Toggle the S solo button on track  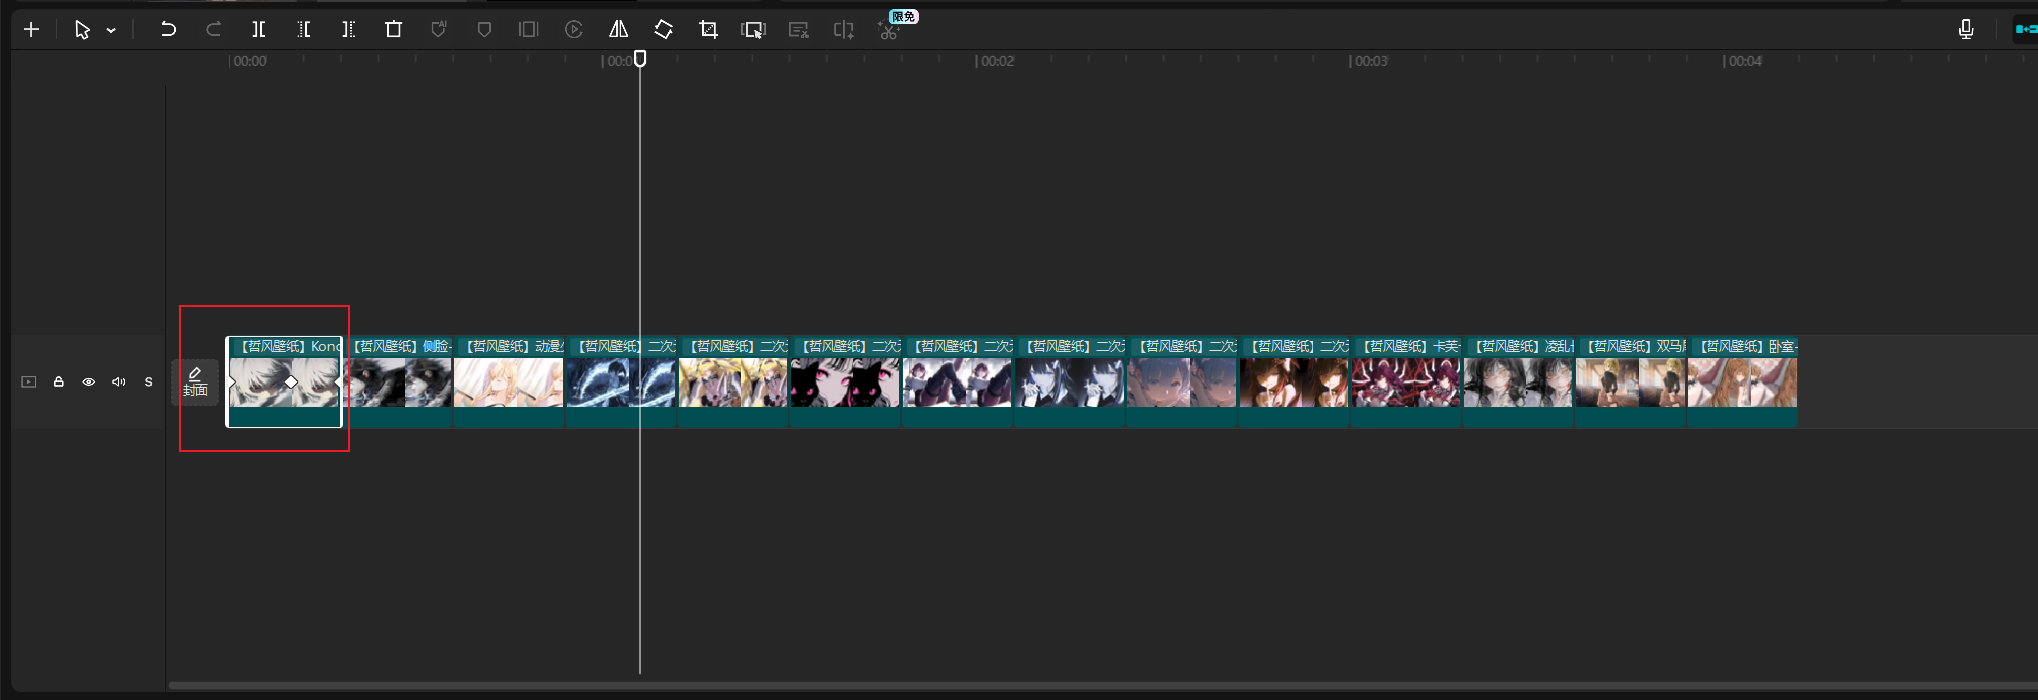(149, 382)
